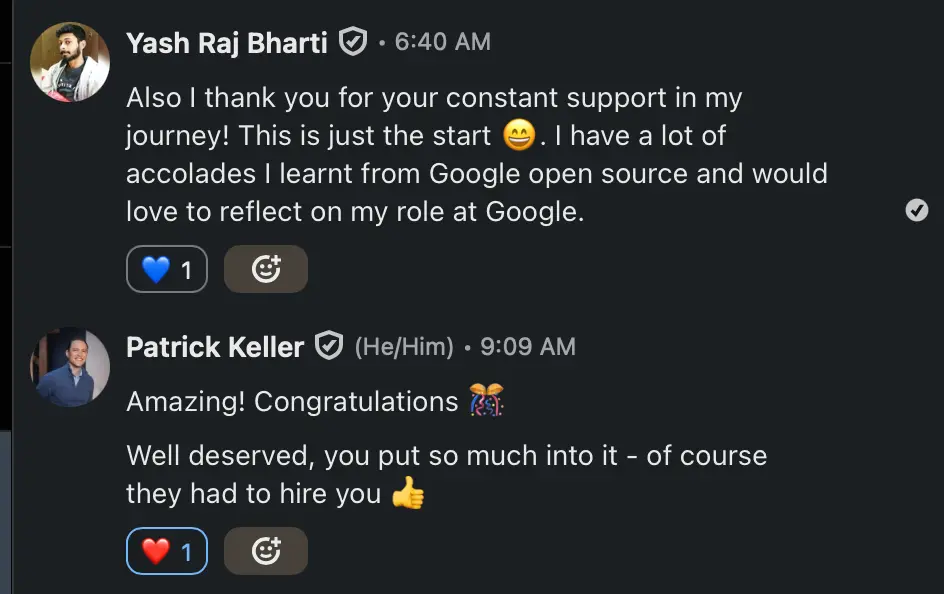Click the read receipt checkmark icon
The height and width of the screenshot is (594, 944).
916,210
